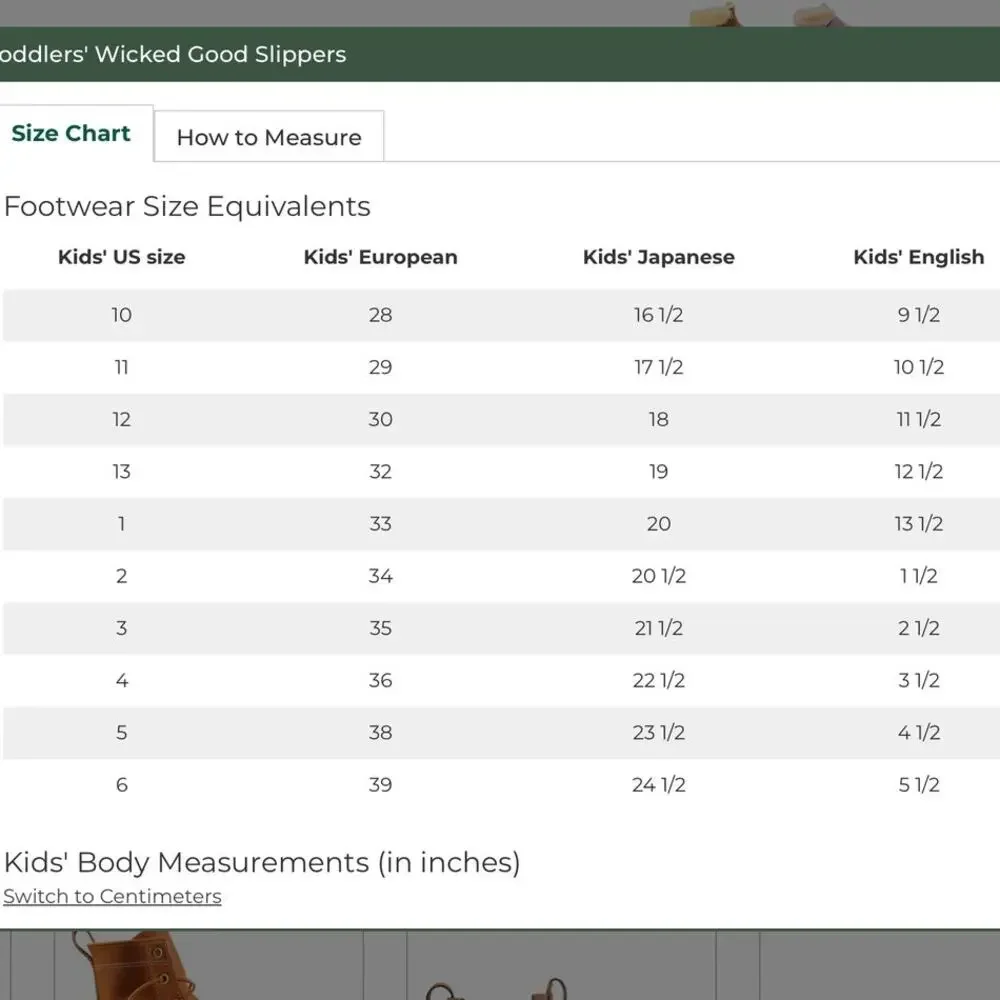Select European size 32 cell
Image resolution: width=1000 pixels, height=1000 pixels.
click(x=381, y=471)
